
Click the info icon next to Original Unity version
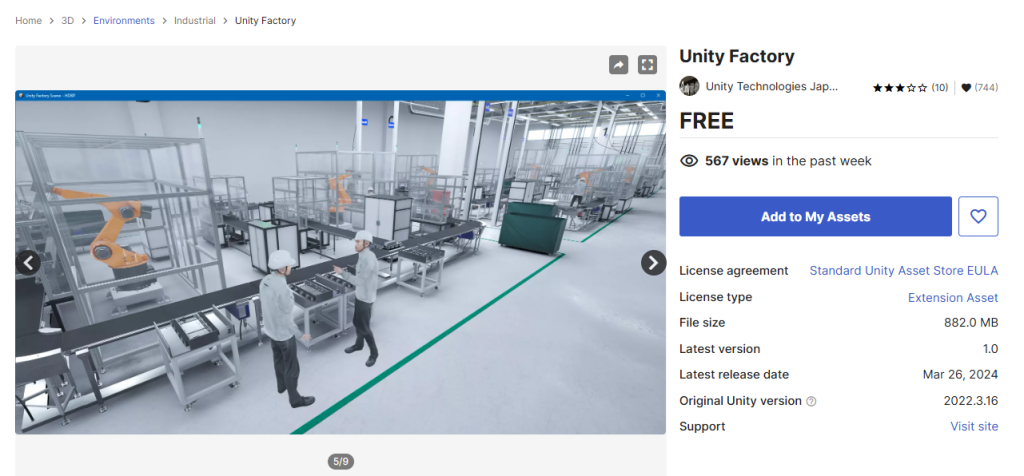811,401
